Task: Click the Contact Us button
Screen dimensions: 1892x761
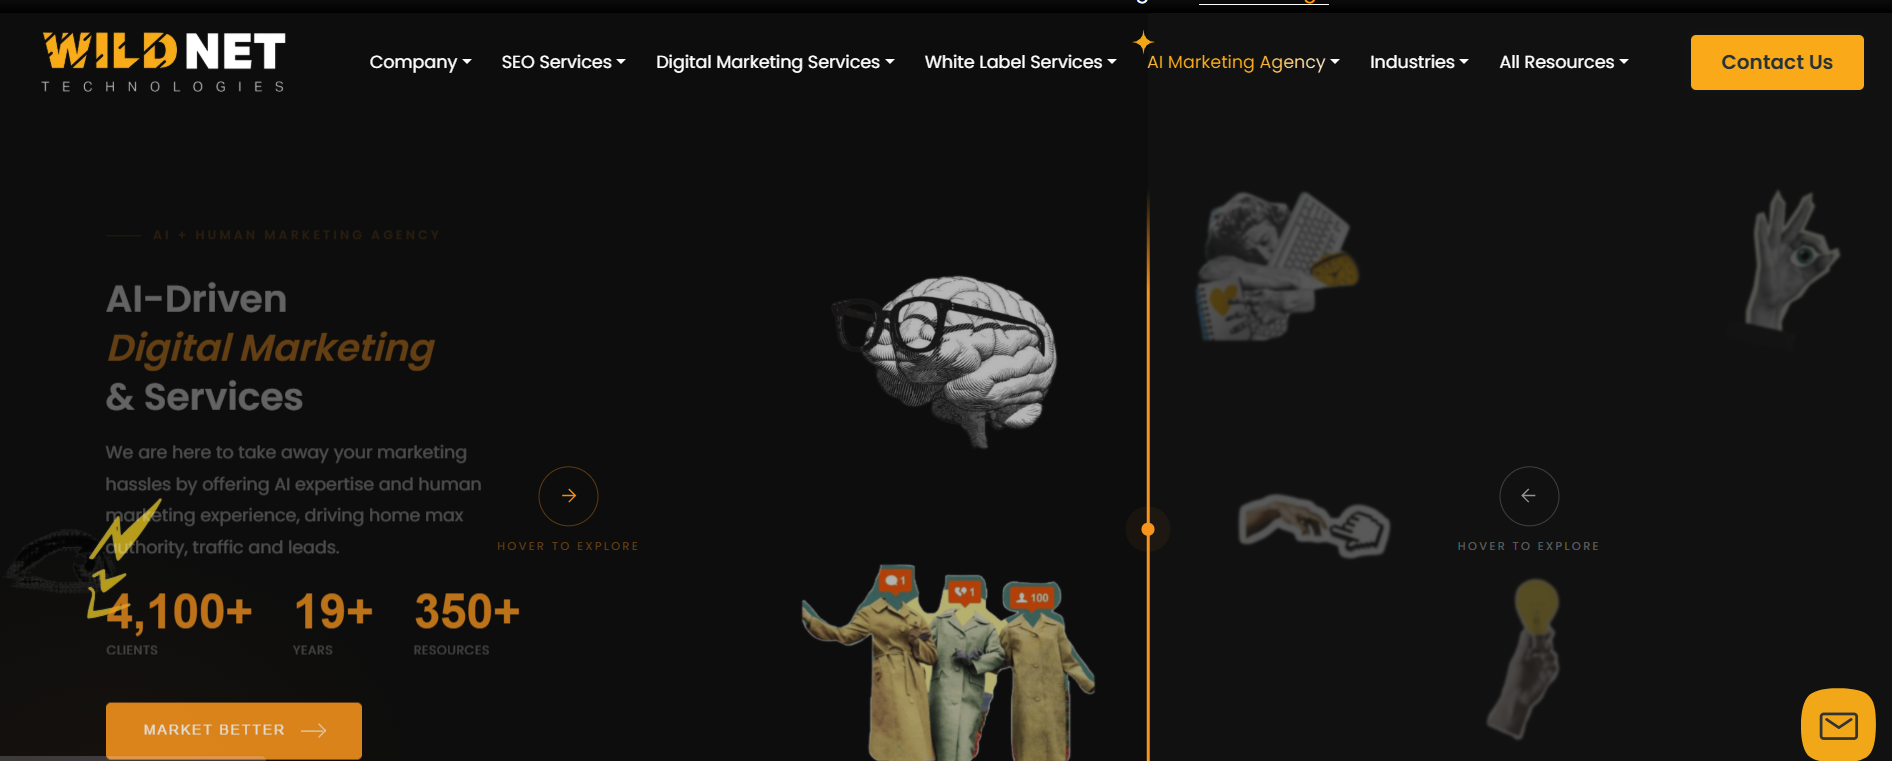Action: (1777, 62)
